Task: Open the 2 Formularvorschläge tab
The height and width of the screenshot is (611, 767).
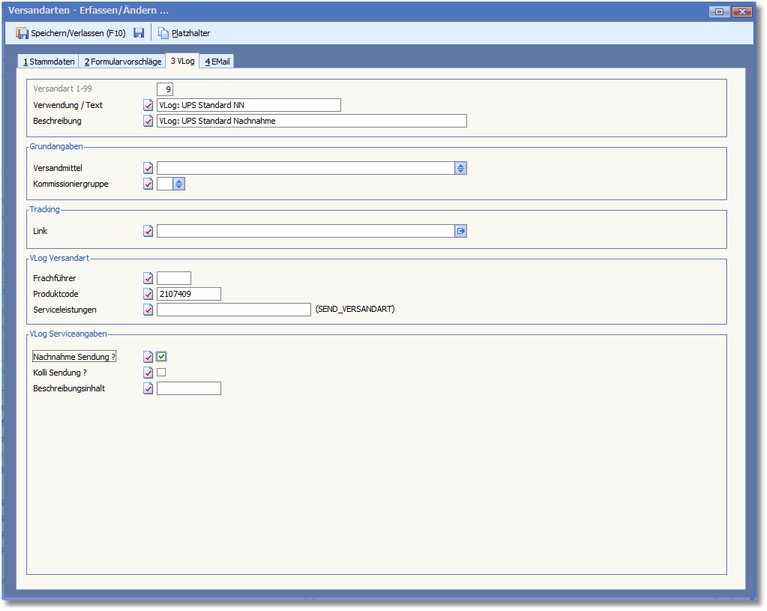Action: pyautogui.click(x=122, y=61)
